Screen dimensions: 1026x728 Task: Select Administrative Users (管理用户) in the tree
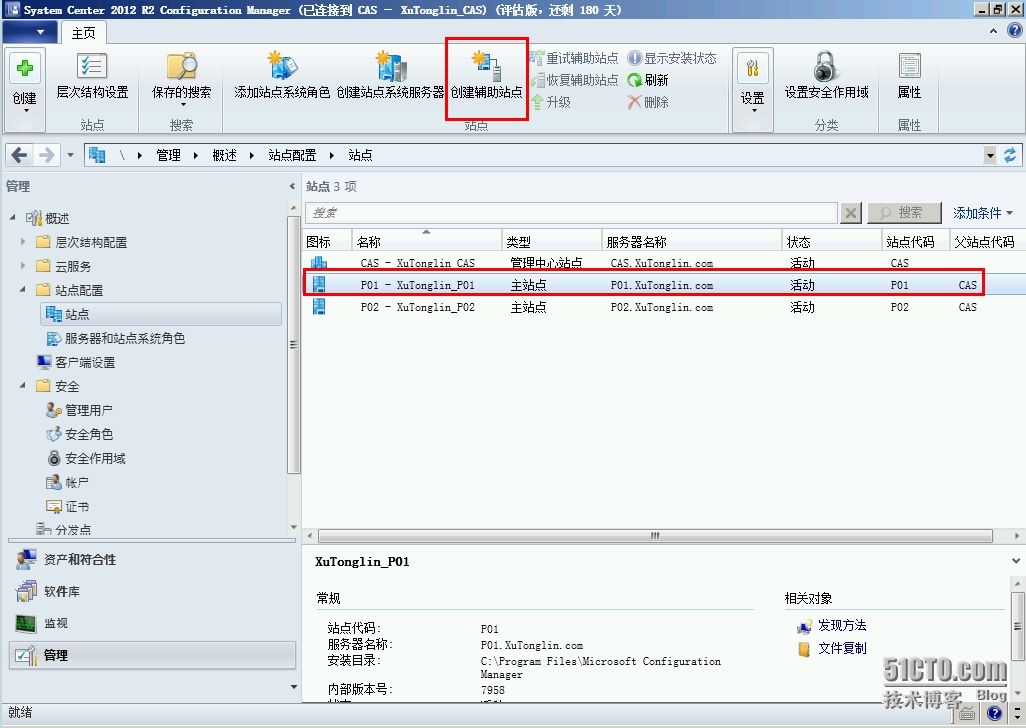(79, 410)
